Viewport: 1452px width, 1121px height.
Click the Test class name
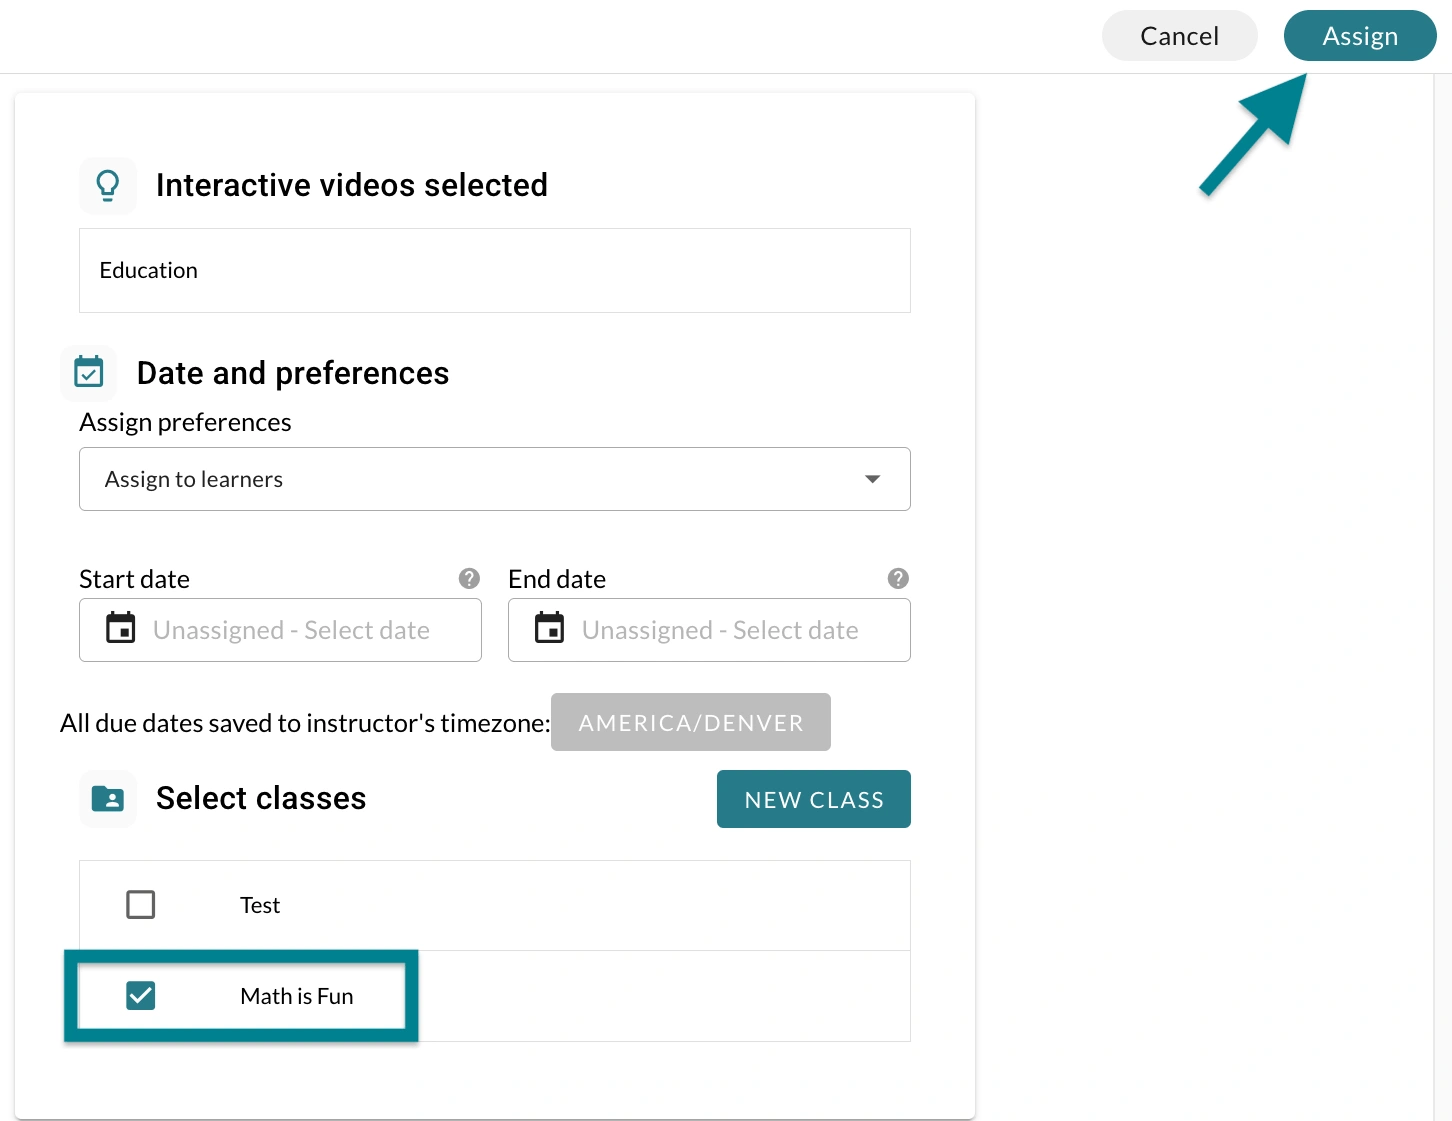pos(260,905)
